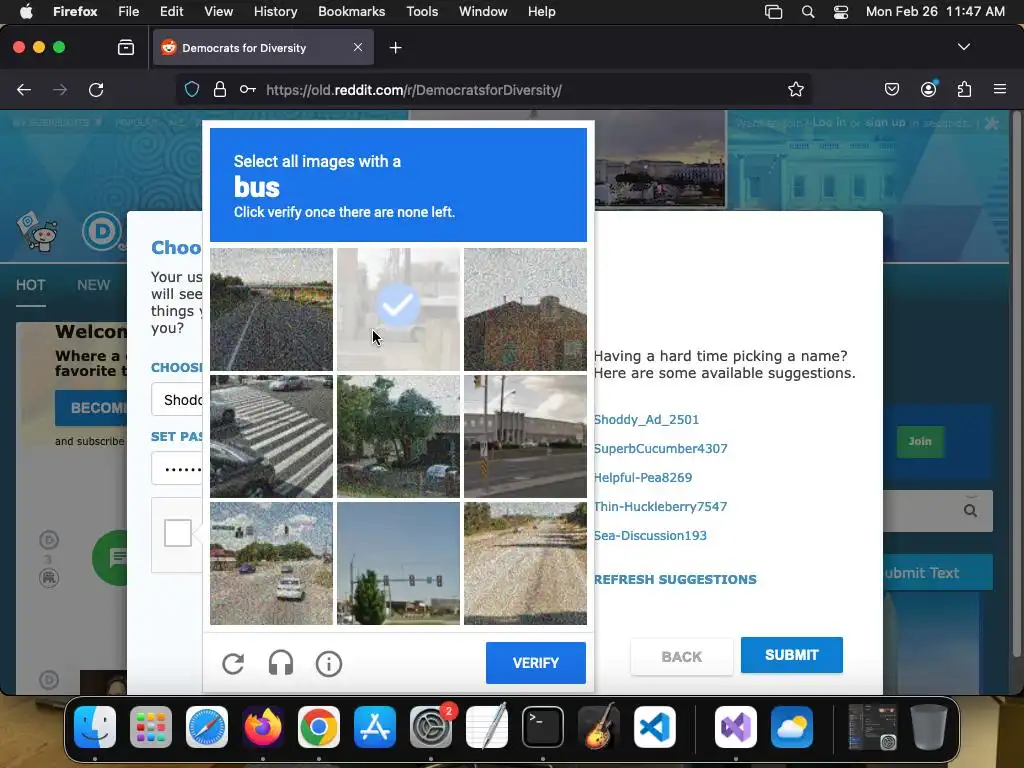Select the captcha tile showing the highway overpass
The height and width of the screenshot is (768, 1024).
(271, 309)
